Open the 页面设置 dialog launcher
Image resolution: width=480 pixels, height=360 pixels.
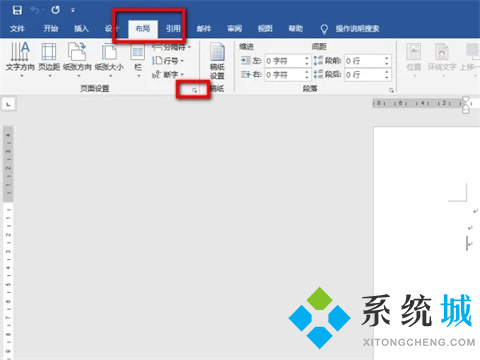195,90
